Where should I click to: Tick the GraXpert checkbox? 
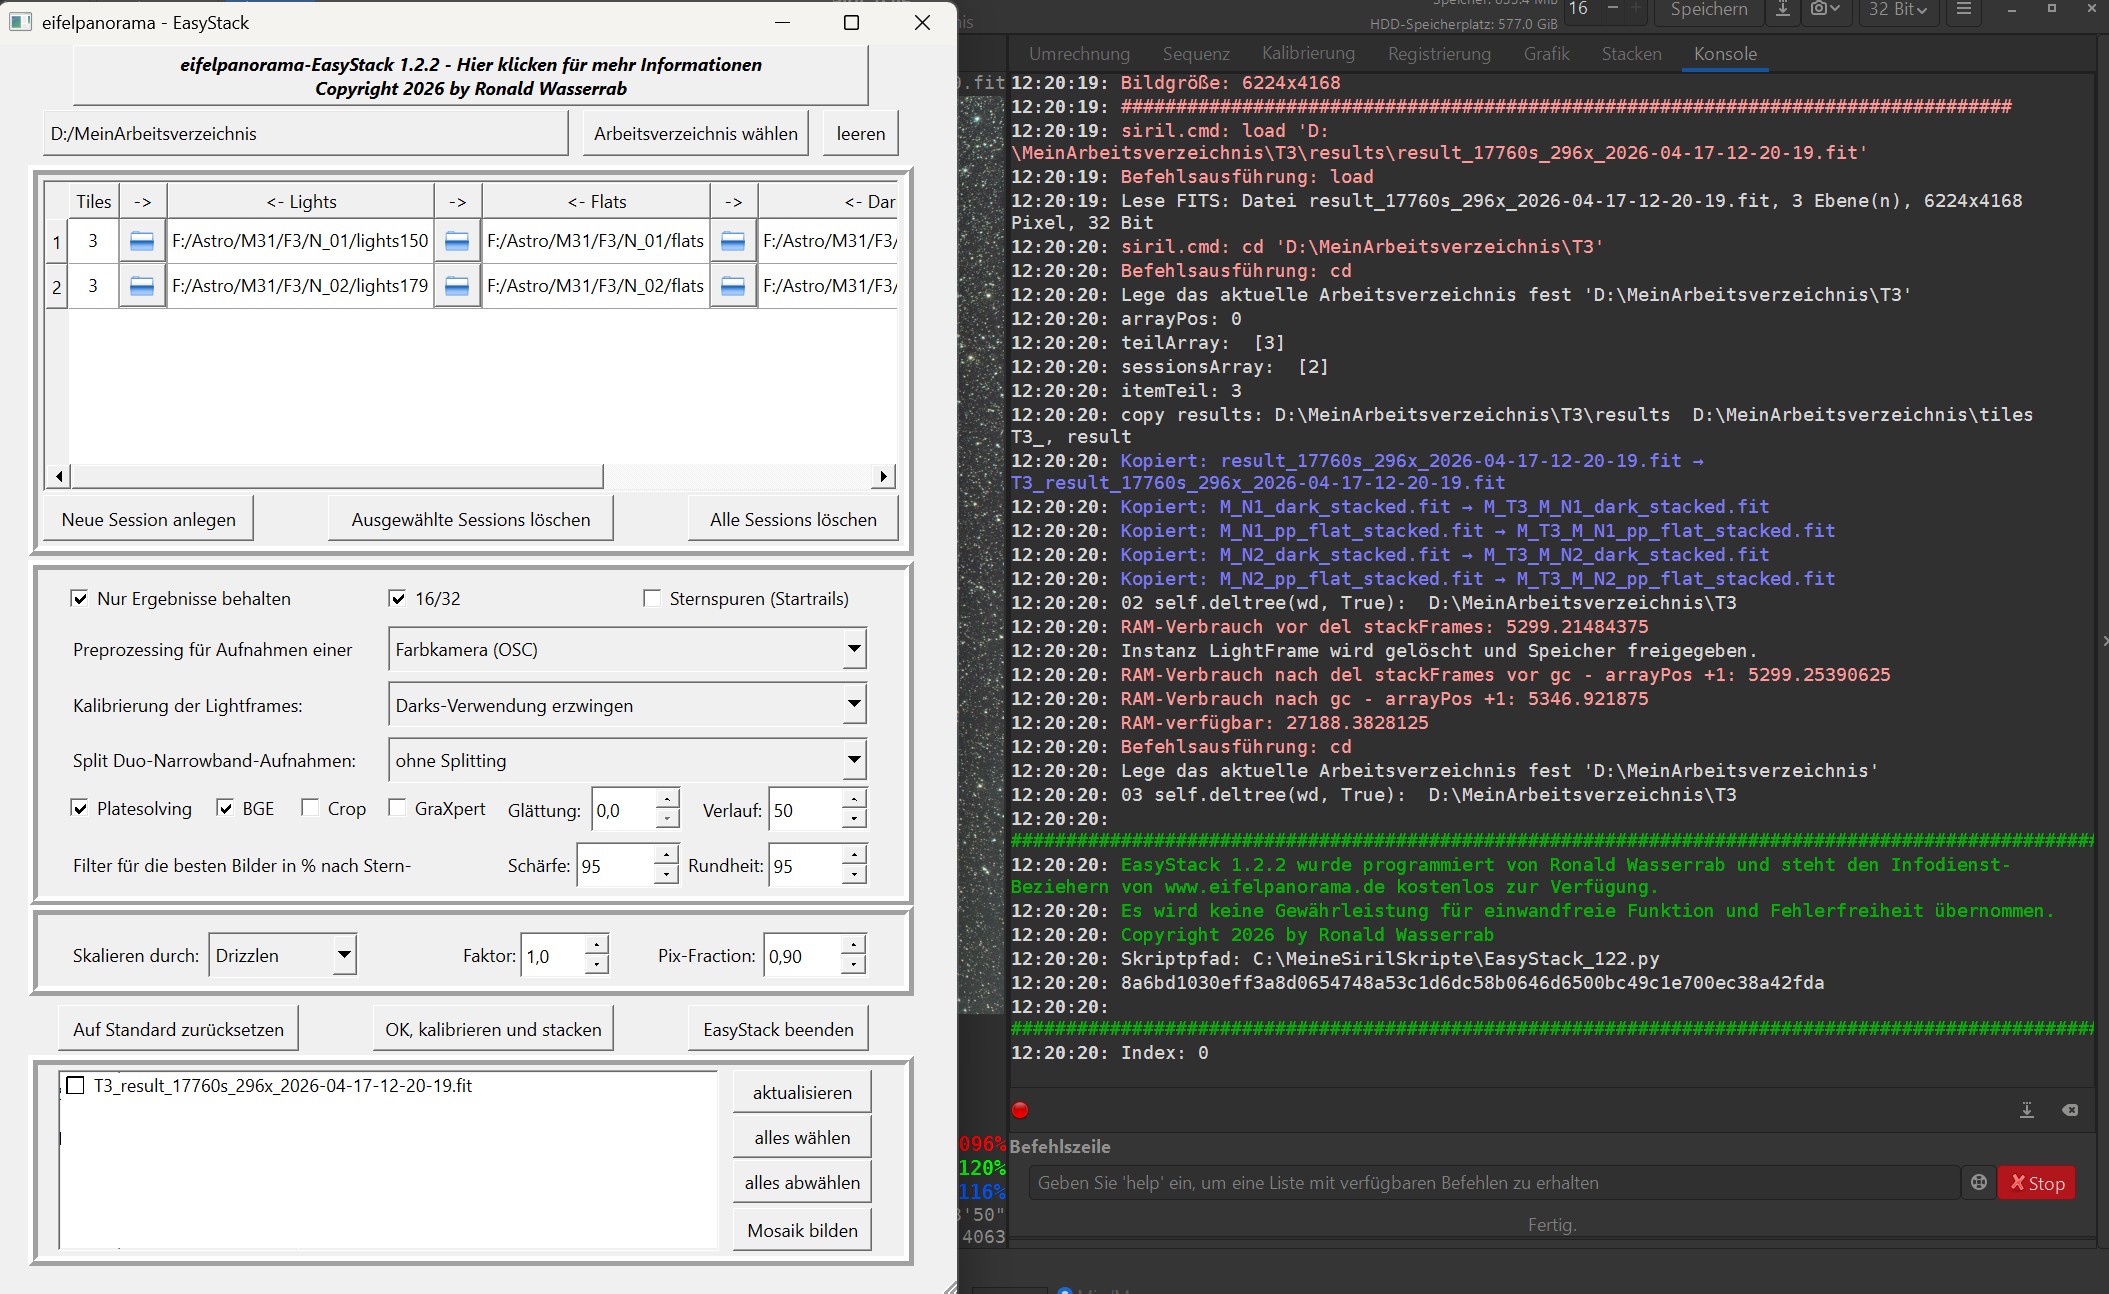[397, 808]
